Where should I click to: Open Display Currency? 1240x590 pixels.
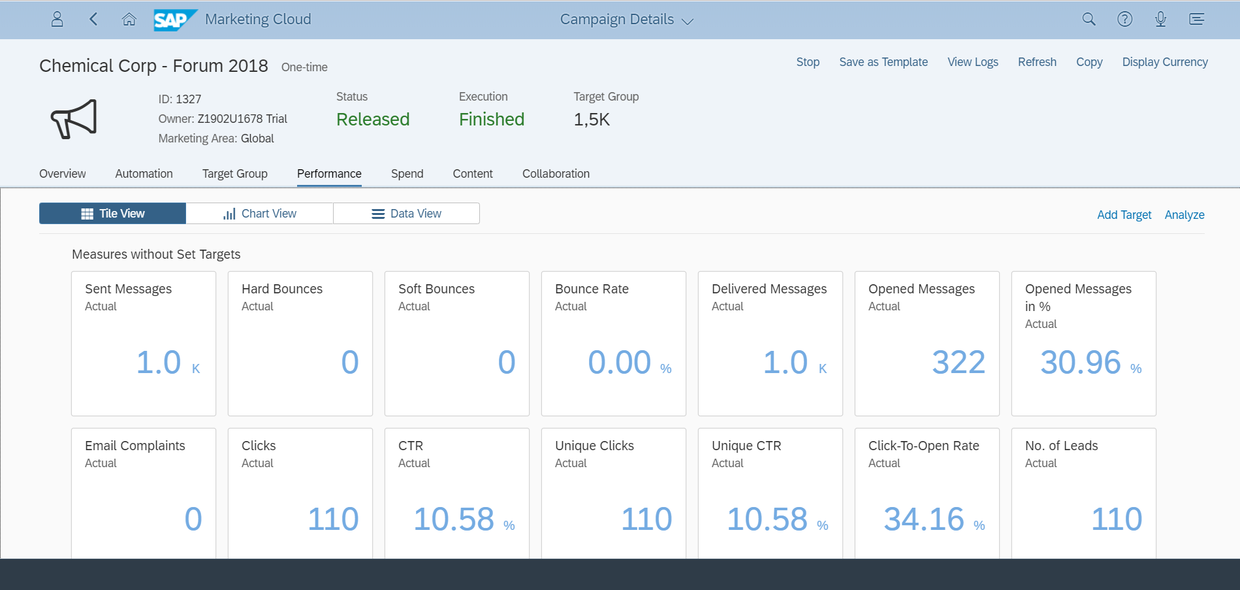tap(1165, 62)
